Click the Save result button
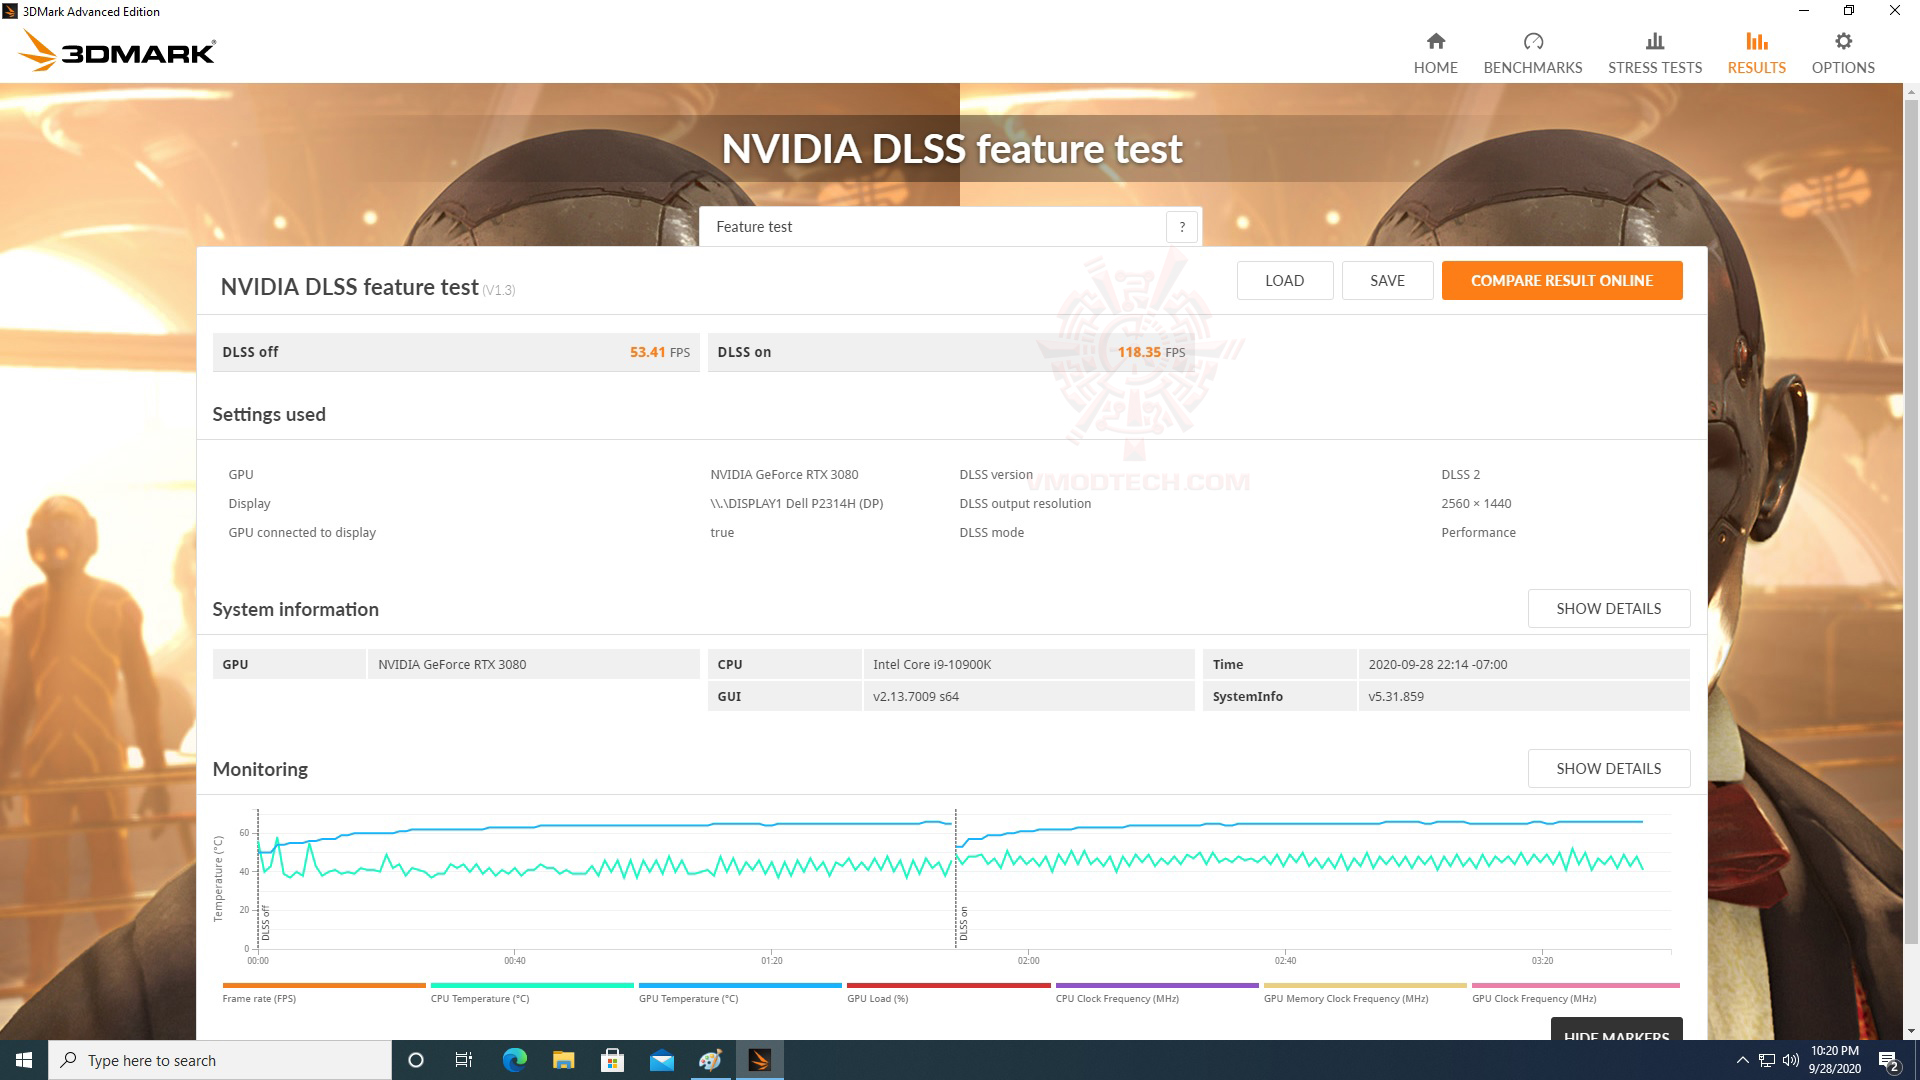 1386,281
